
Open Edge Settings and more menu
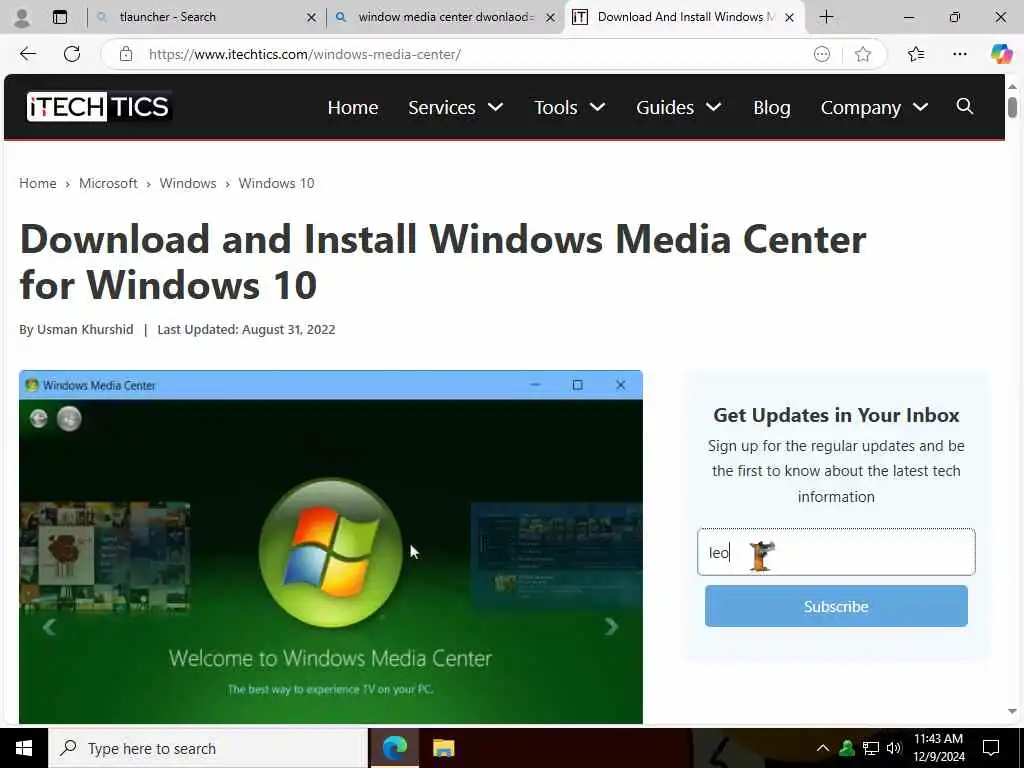[x=959, y=54]
